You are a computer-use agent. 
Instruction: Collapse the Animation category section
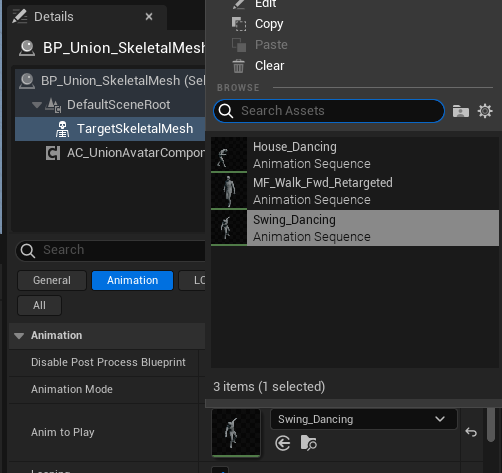click(19, 336)
